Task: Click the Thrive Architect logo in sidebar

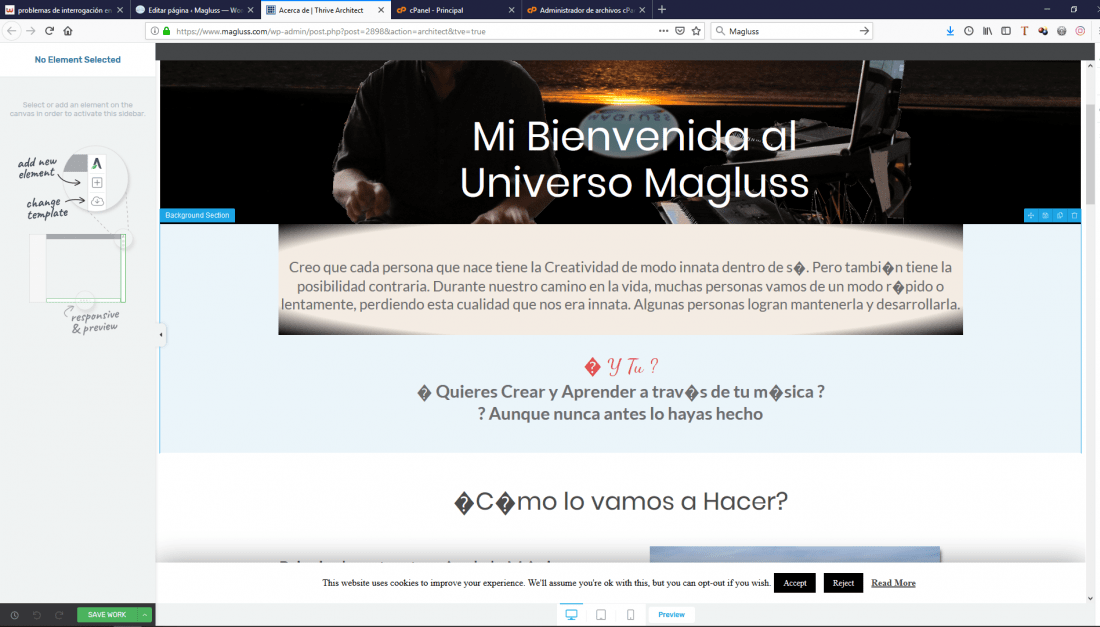Action: point(97,163)
